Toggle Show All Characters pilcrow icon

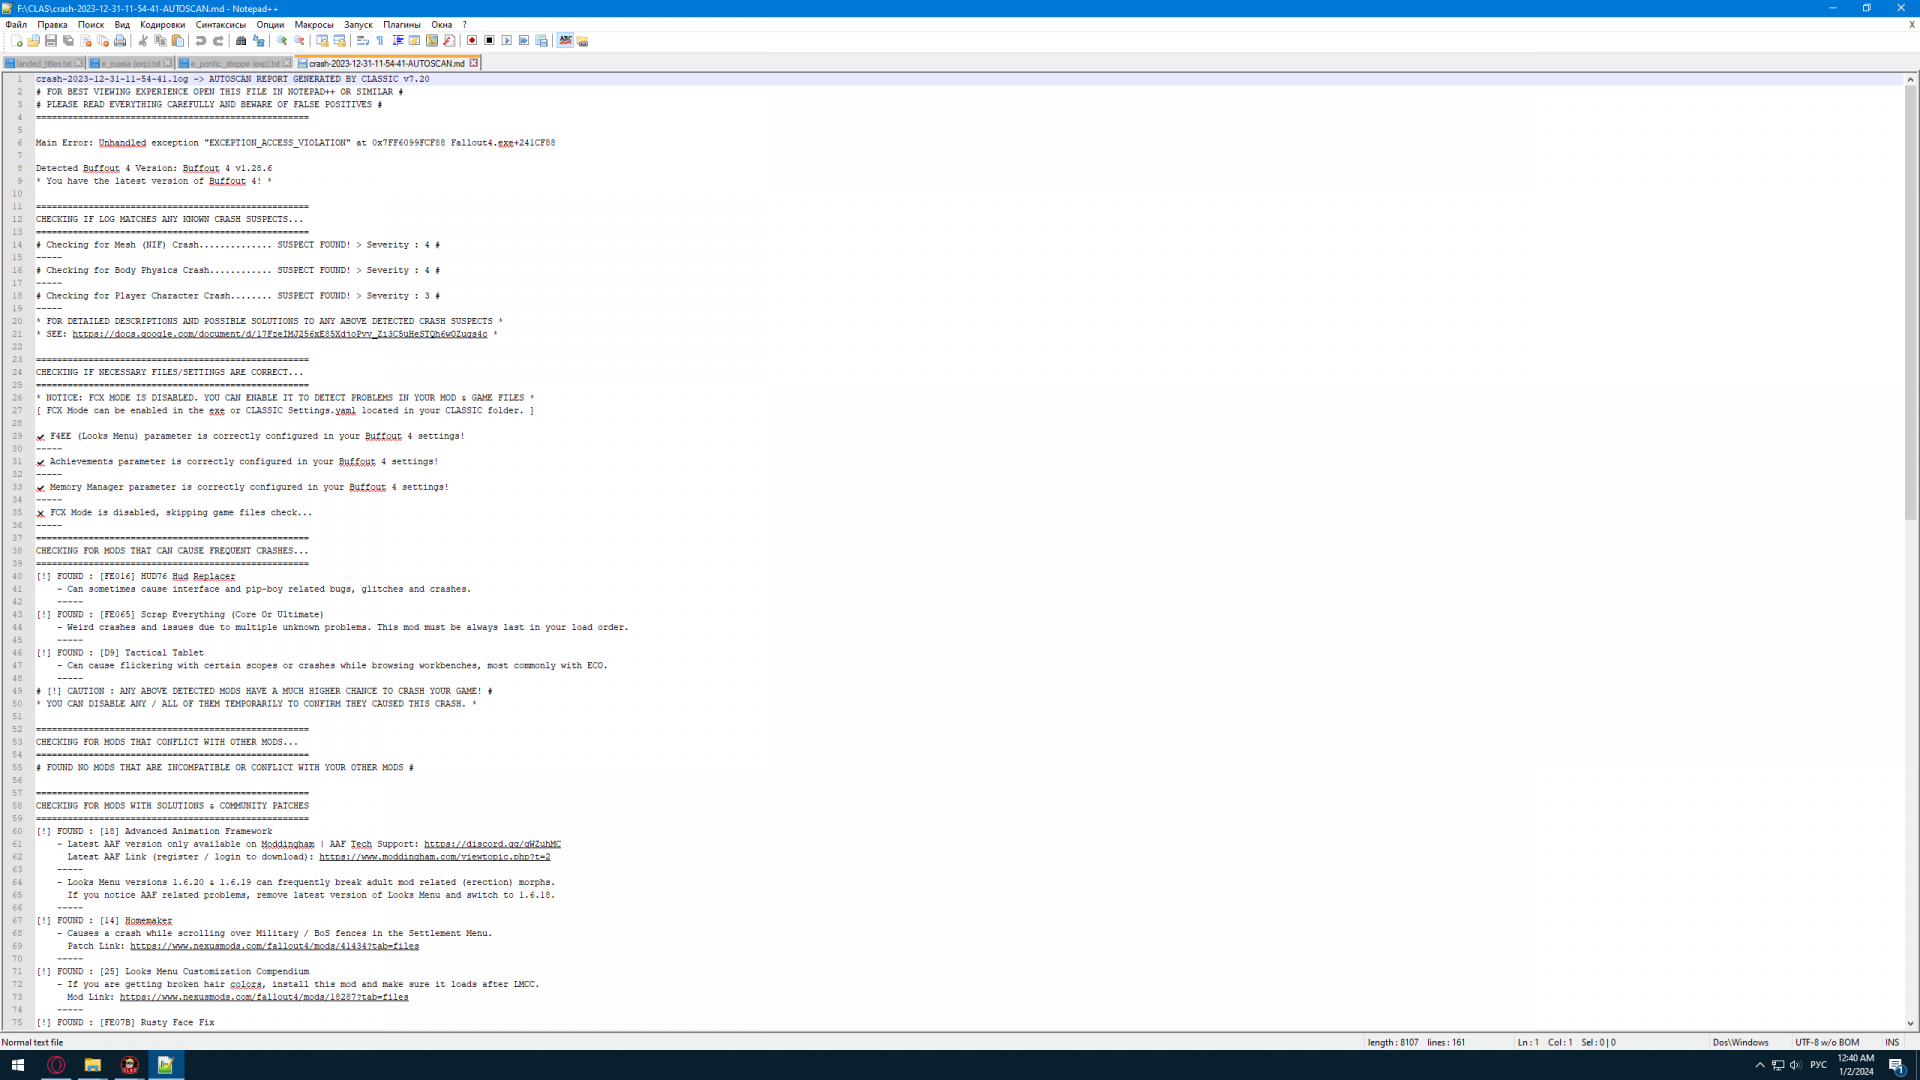(380, 41)
